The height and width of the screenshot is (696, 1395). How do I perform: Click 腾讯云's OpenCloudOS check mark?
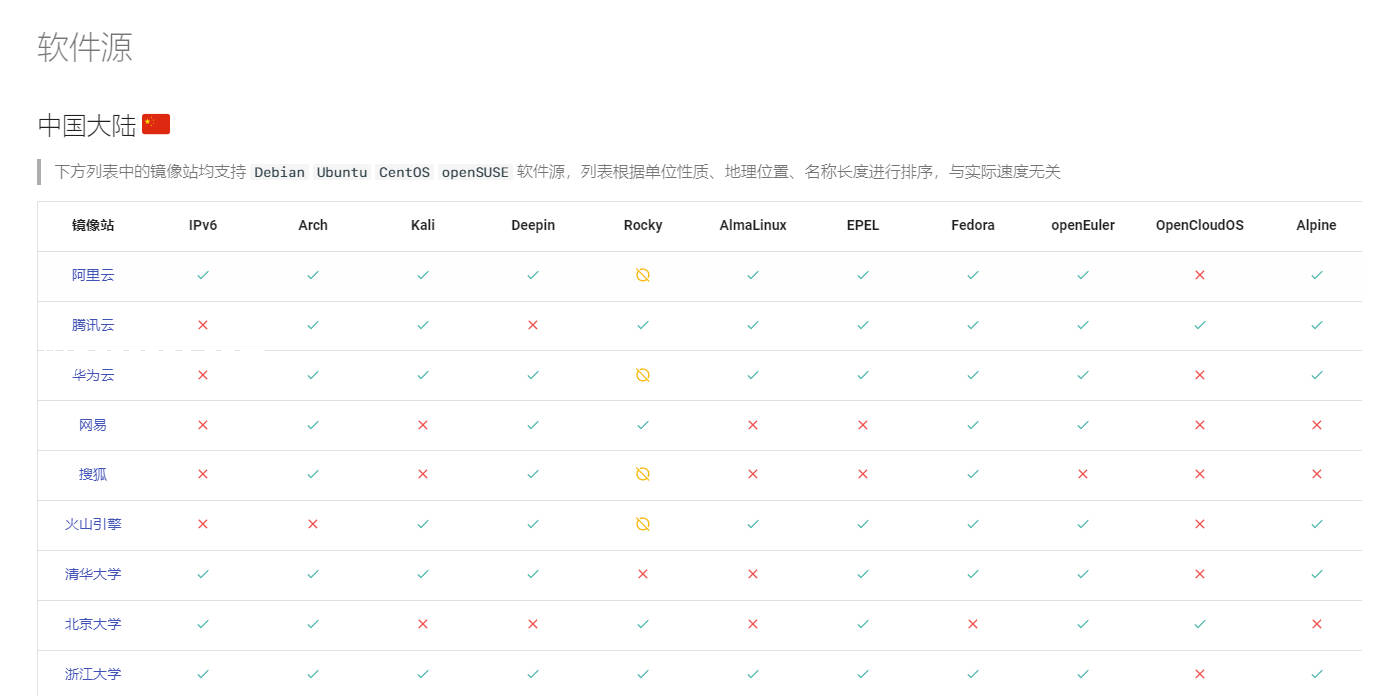pyautogui.click(x=1200, y=325)
